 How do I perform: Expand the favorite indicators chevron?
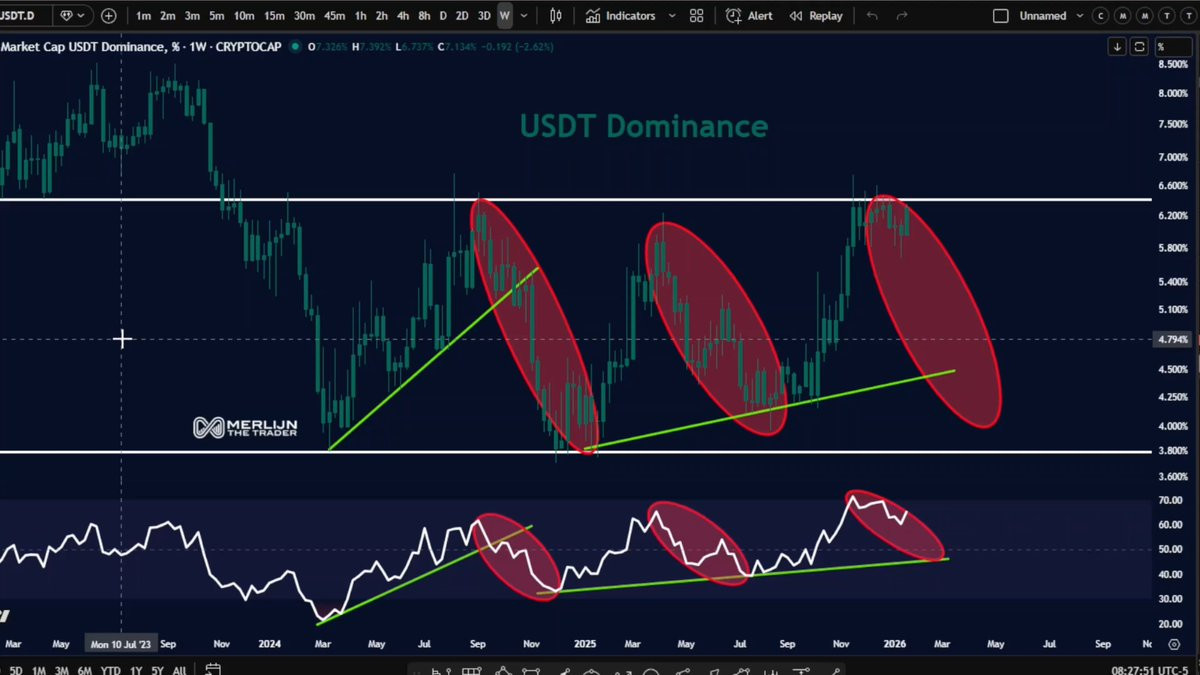[x=671, y=16]
